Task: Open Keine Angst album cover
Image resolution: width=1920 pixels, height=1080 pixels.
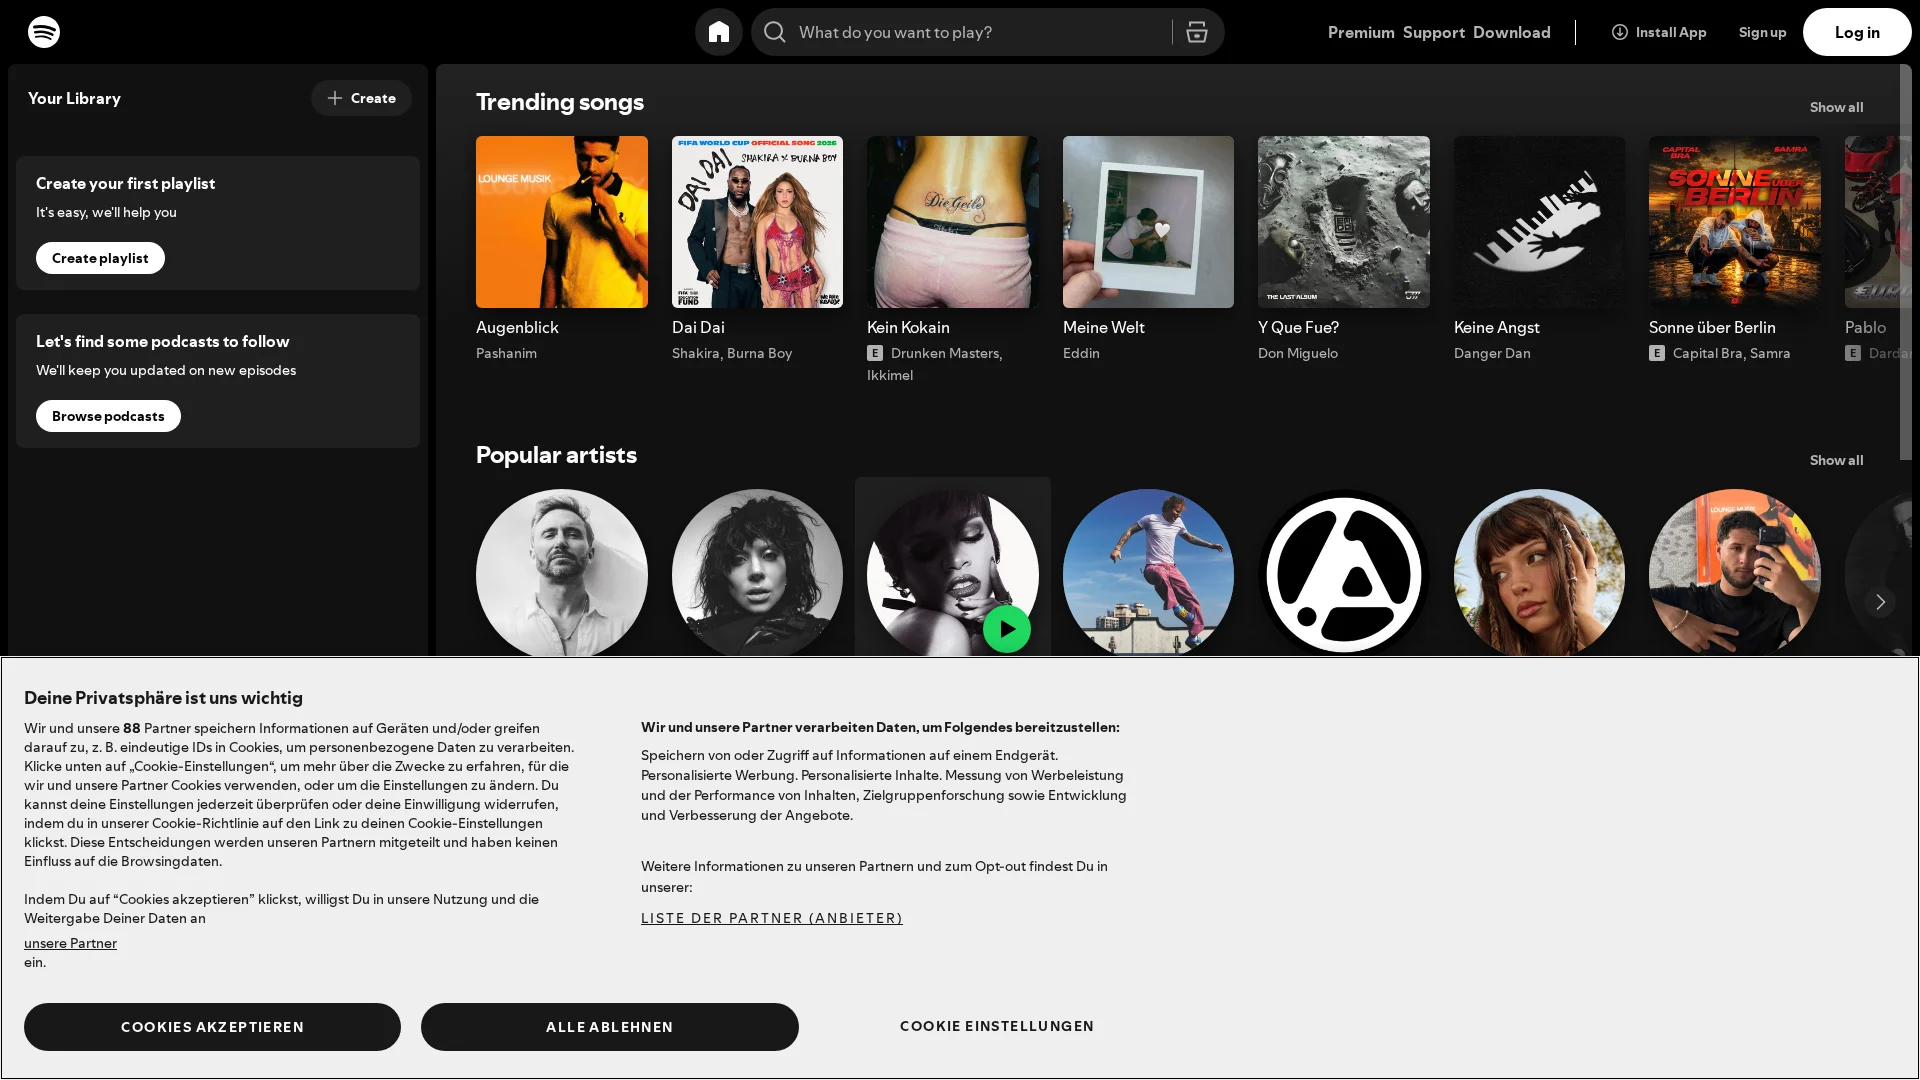Action: (x=1539, y=222)
